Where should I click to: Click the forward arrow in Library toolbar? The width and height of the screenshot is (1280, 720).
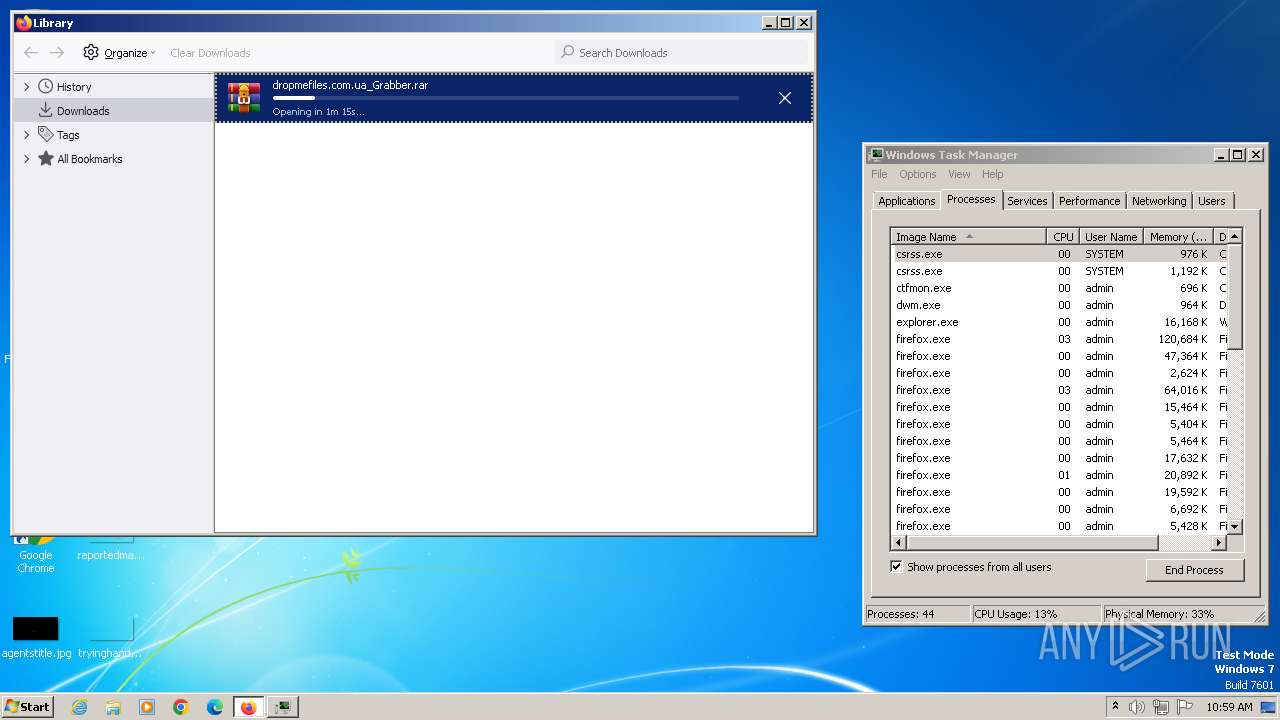[57, 53]
